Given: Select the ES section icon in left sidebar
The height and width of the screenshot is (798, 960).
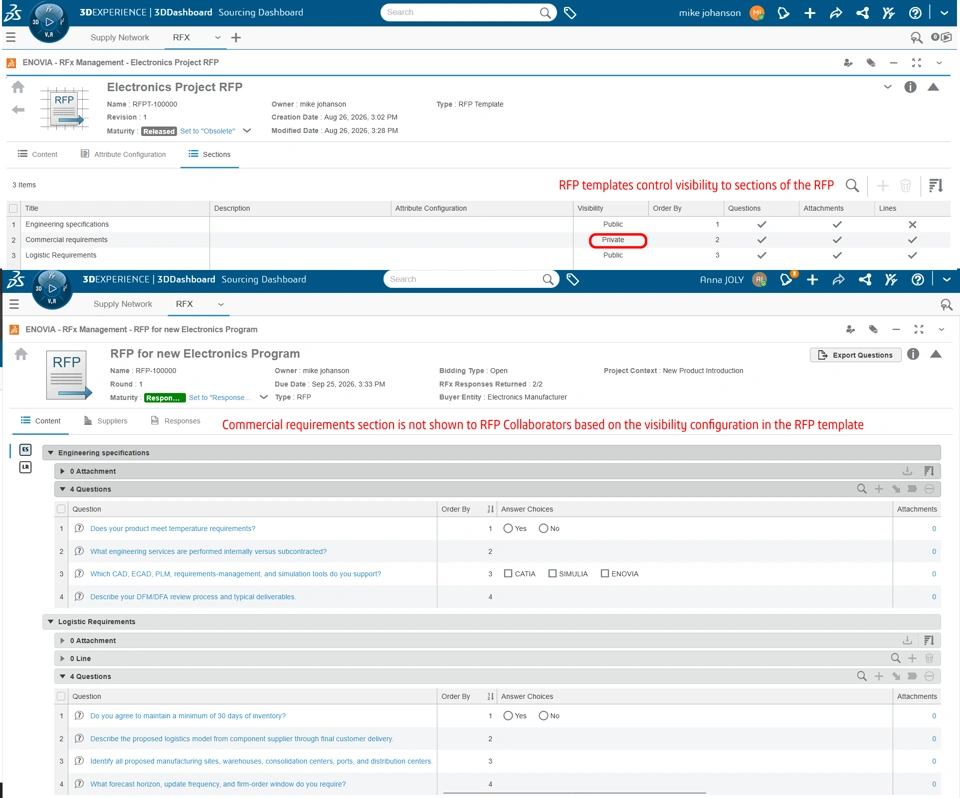Looking at the screenshot, I should [25, 450].
